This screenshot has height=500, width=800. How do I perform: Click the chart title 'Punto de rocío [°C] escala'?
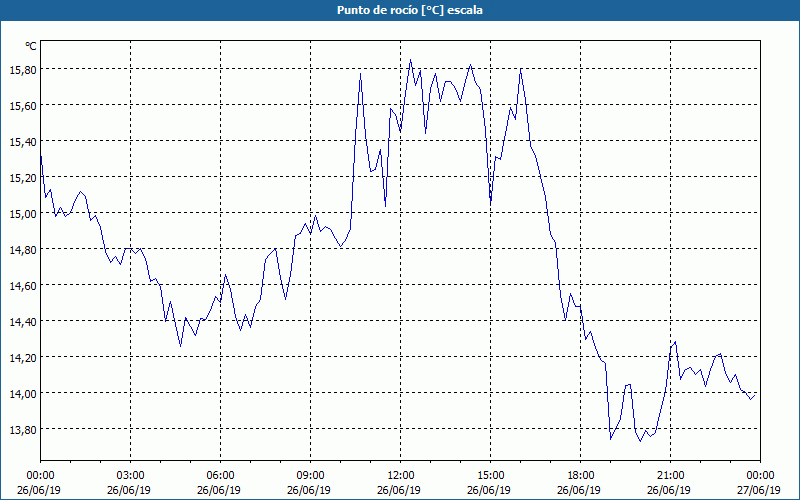click(x=409, y=10)
